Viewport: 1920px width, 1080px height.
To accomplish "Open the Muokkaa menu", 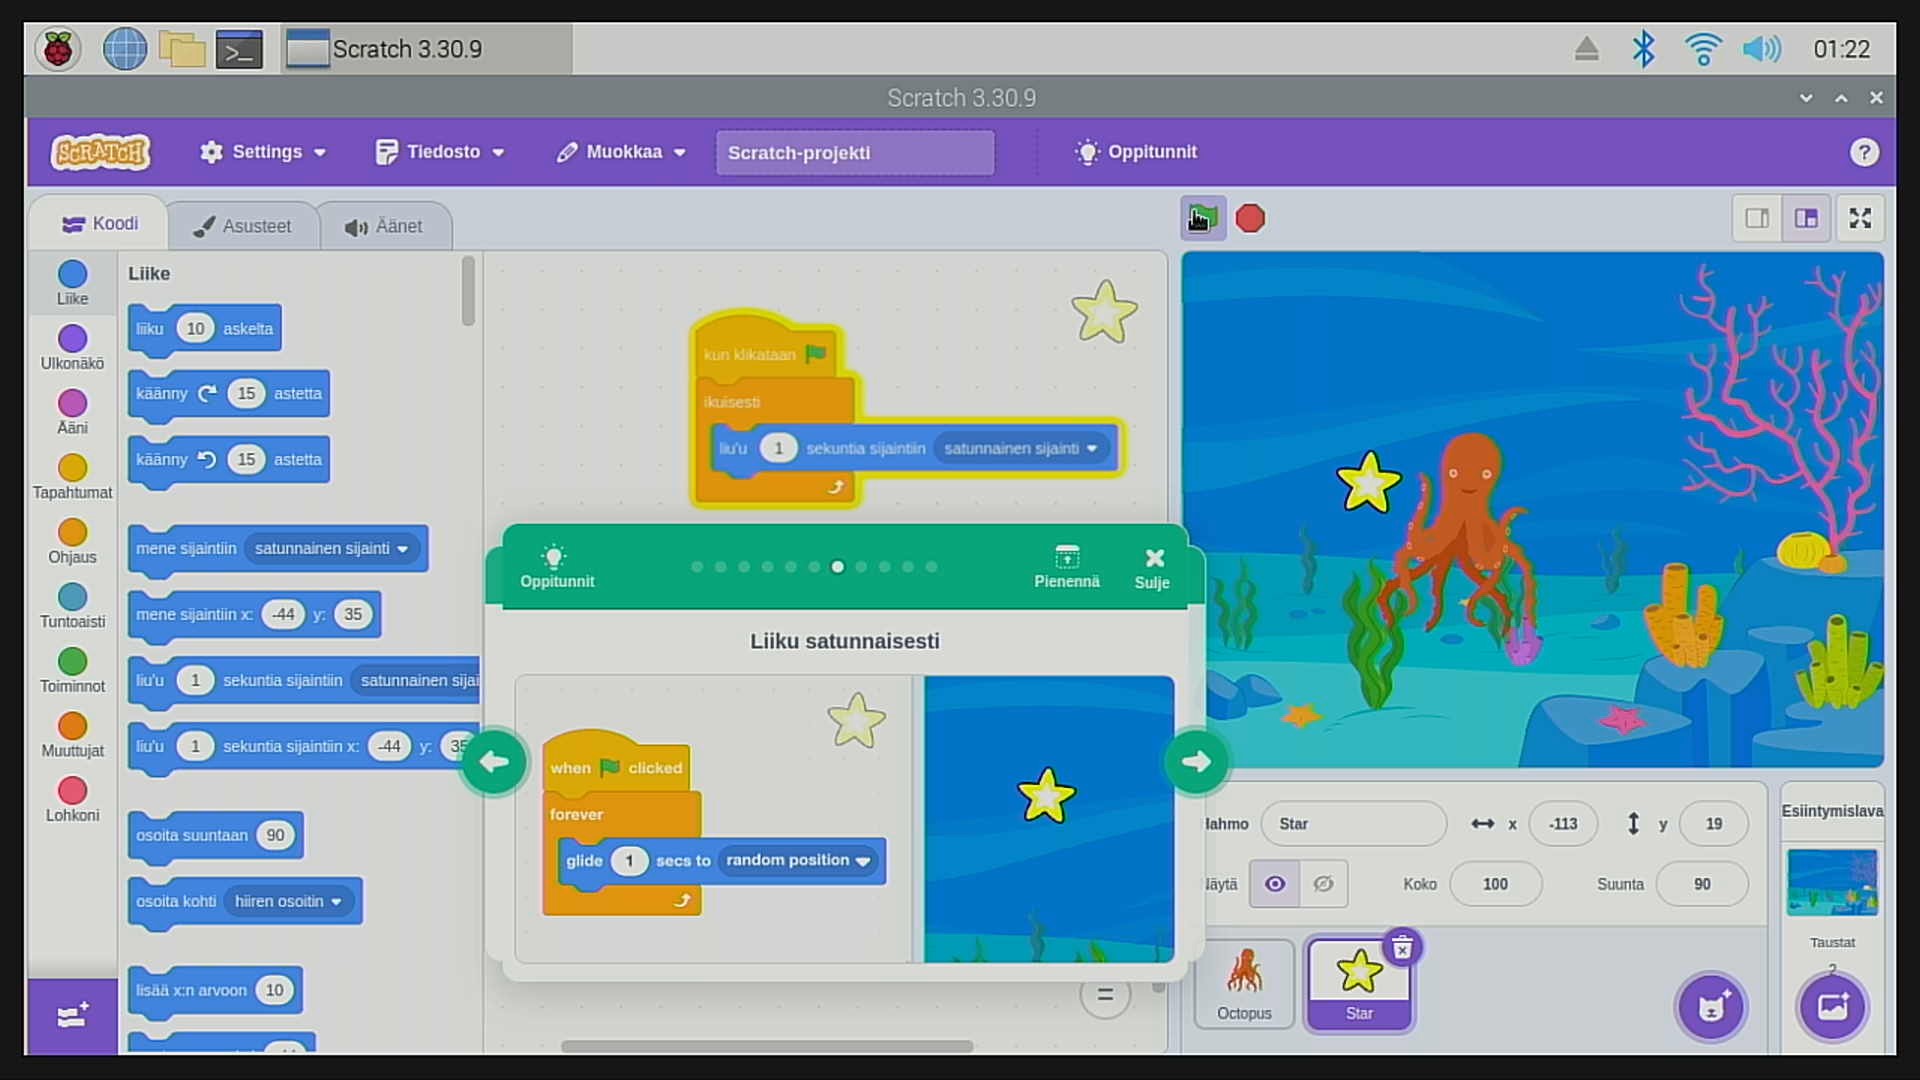I will pyautogui.click(x=621, y=152).
